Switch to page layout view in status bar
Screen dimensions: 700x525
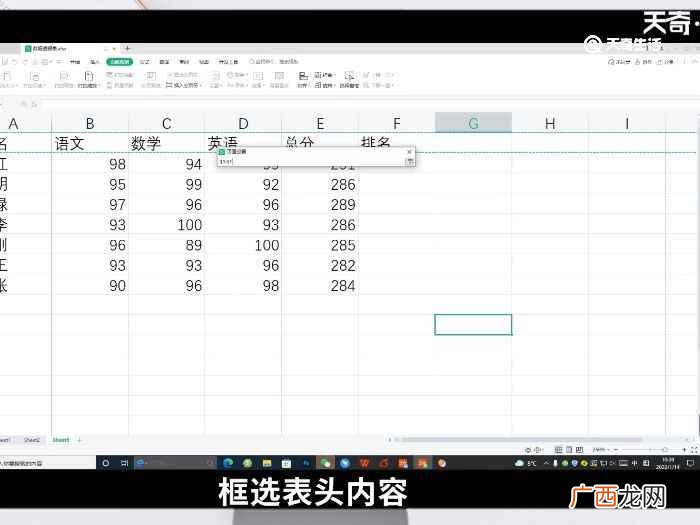click(x=569, y=450)
